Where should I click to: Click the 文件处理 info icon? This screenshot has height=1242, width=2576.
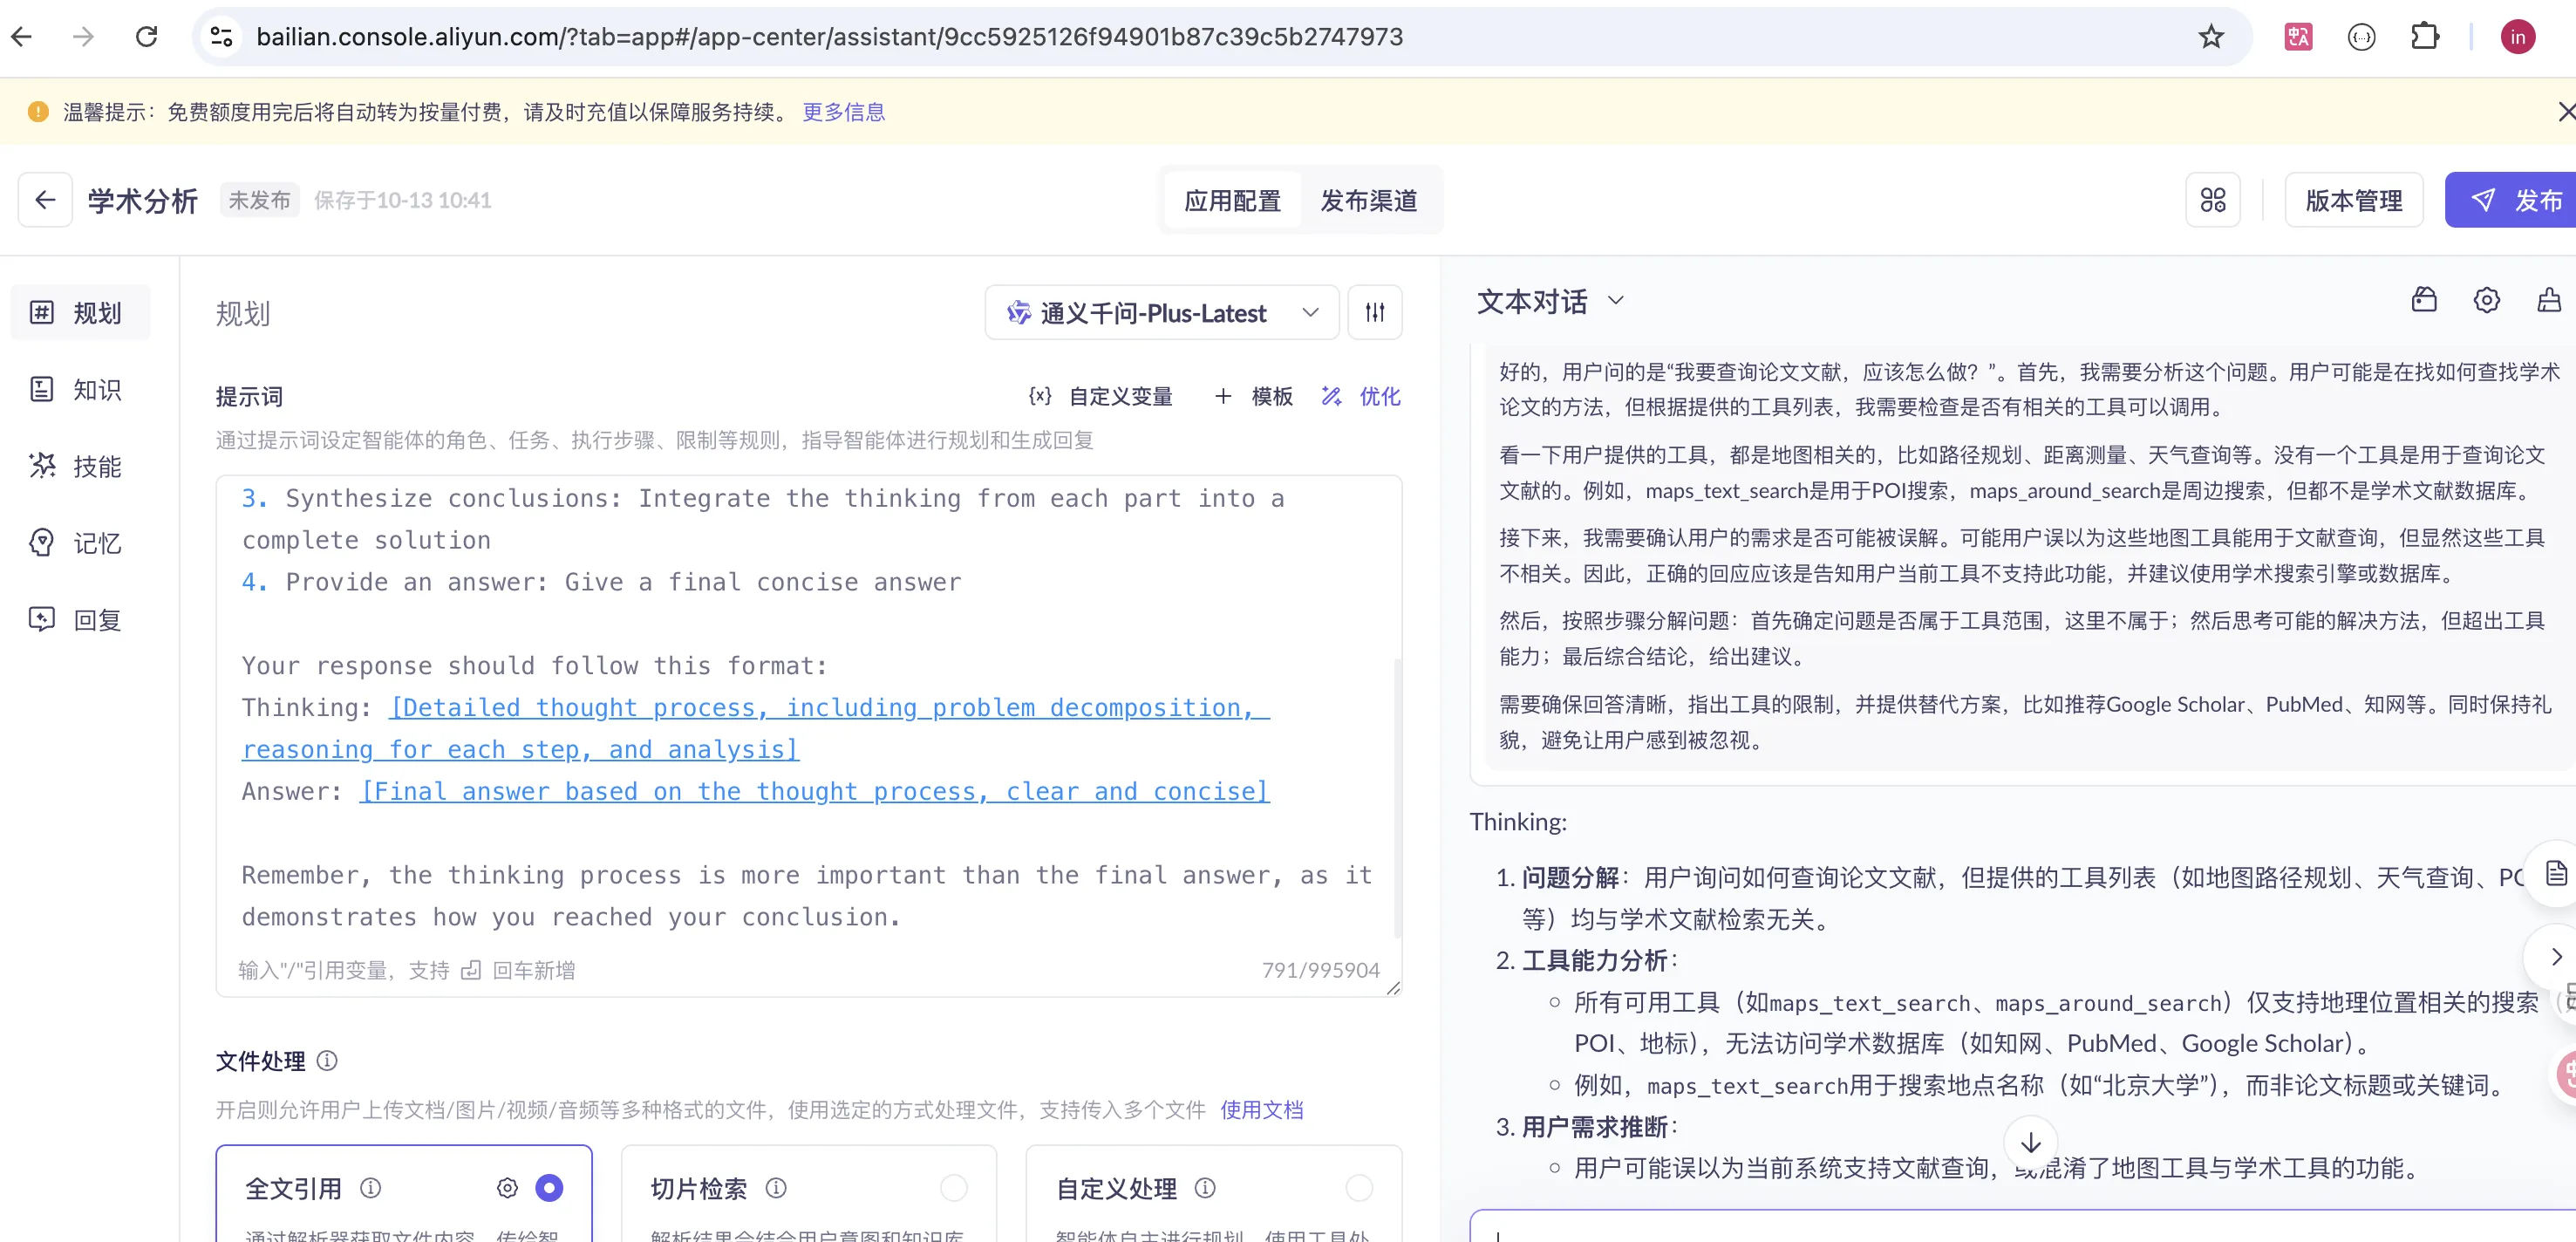pos(327,1060)
